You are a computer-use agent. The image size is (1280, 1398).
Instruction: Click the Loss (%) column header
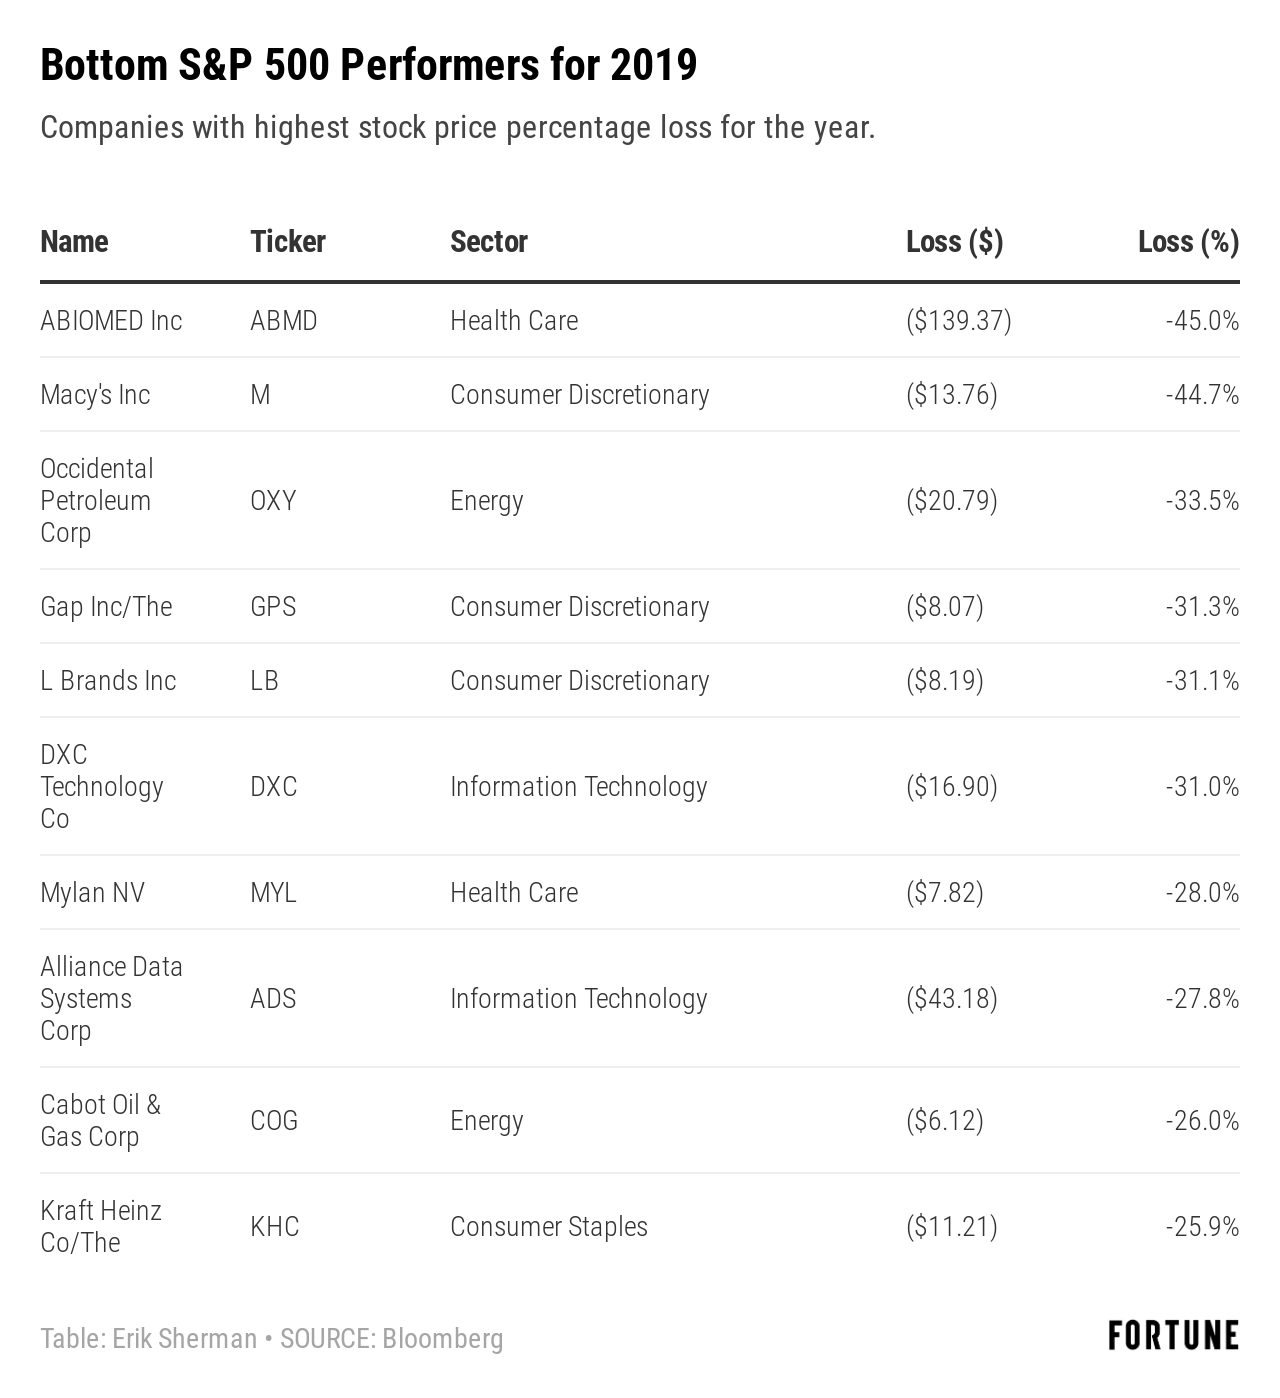click(x=1188, y=242)
